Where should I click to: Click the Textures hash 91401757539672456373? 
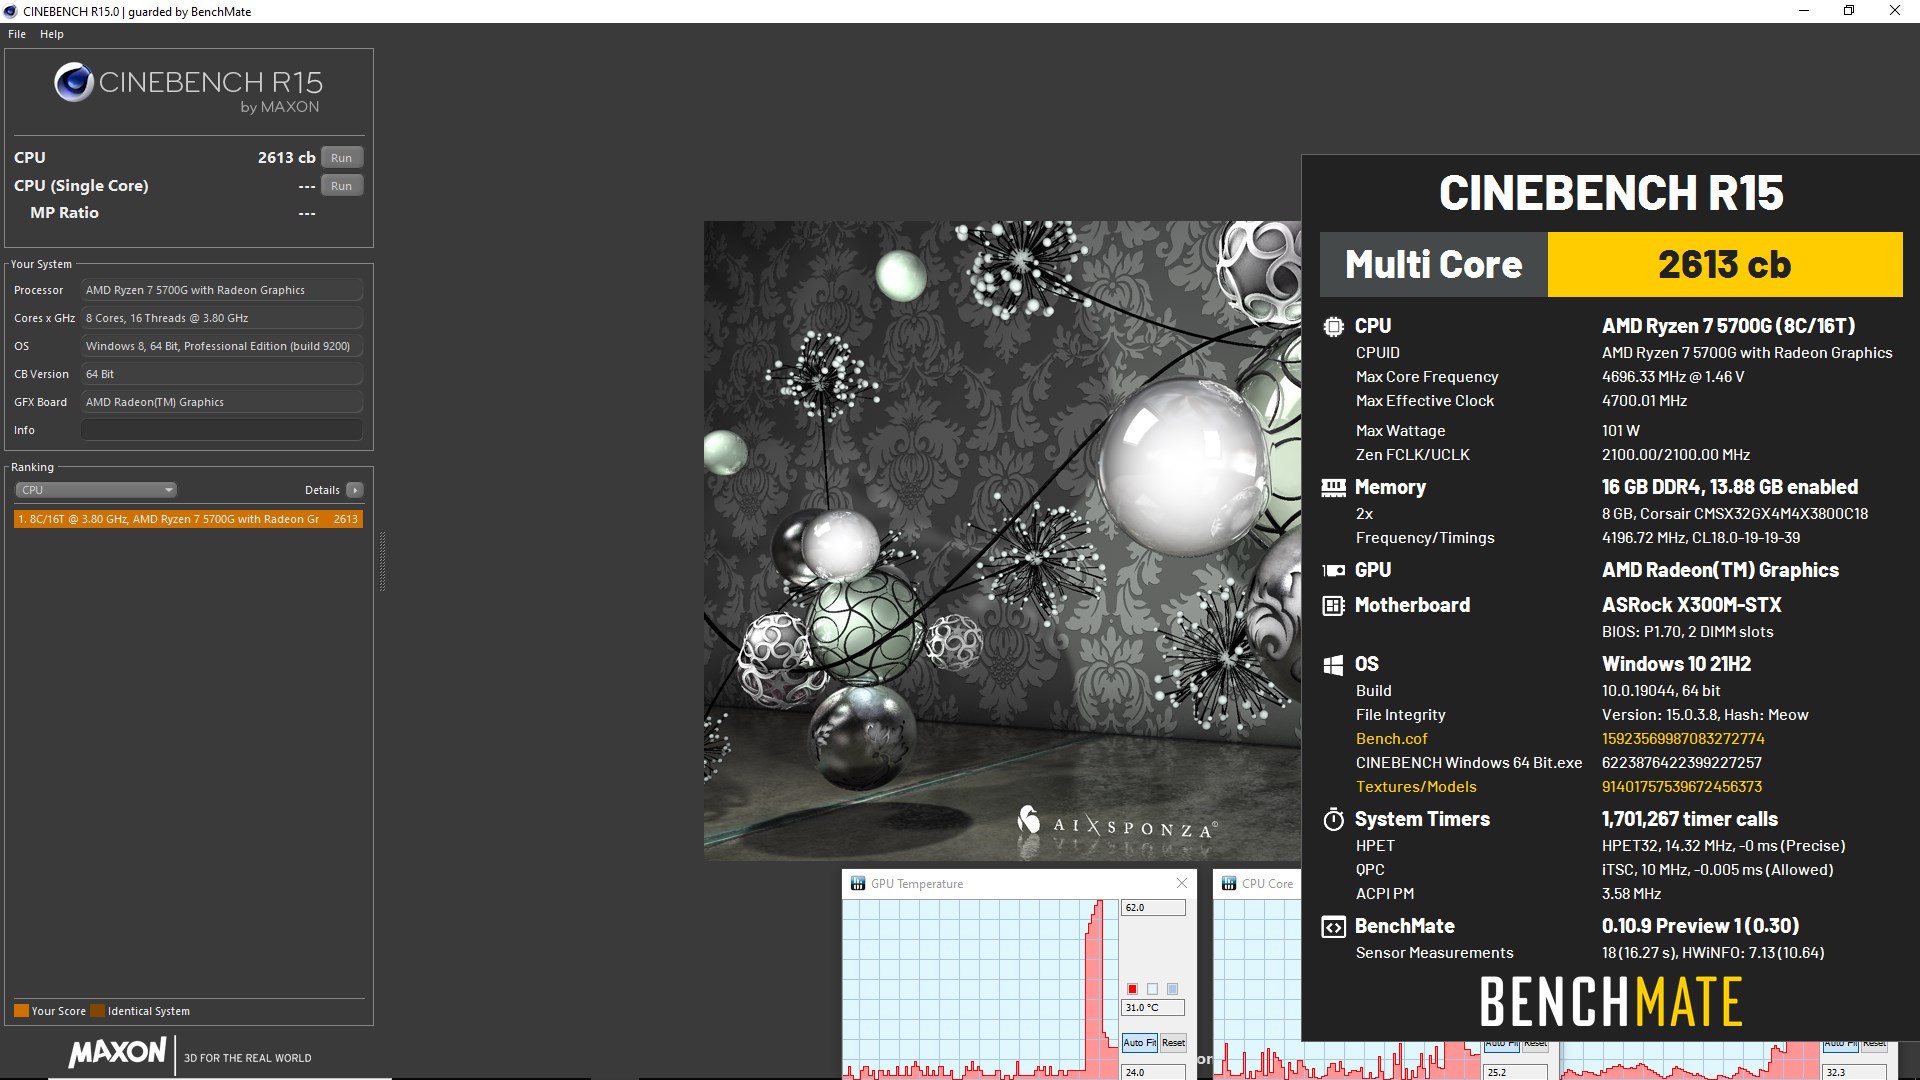(x=1682, y=787)
